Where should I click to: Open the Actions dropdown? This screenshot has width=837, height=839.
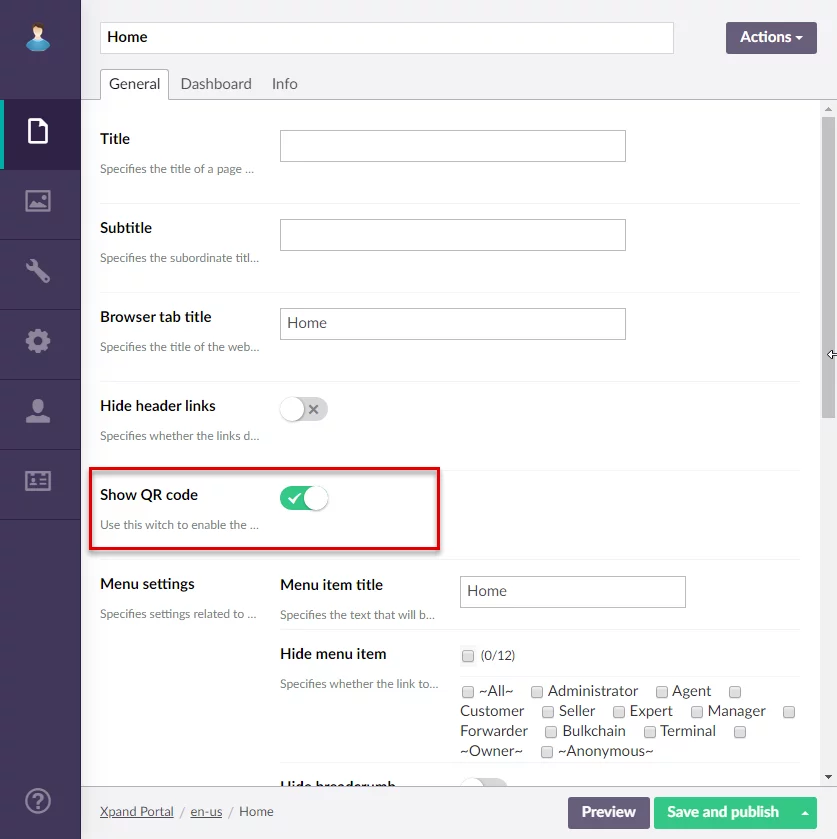[x=771, y=38]
